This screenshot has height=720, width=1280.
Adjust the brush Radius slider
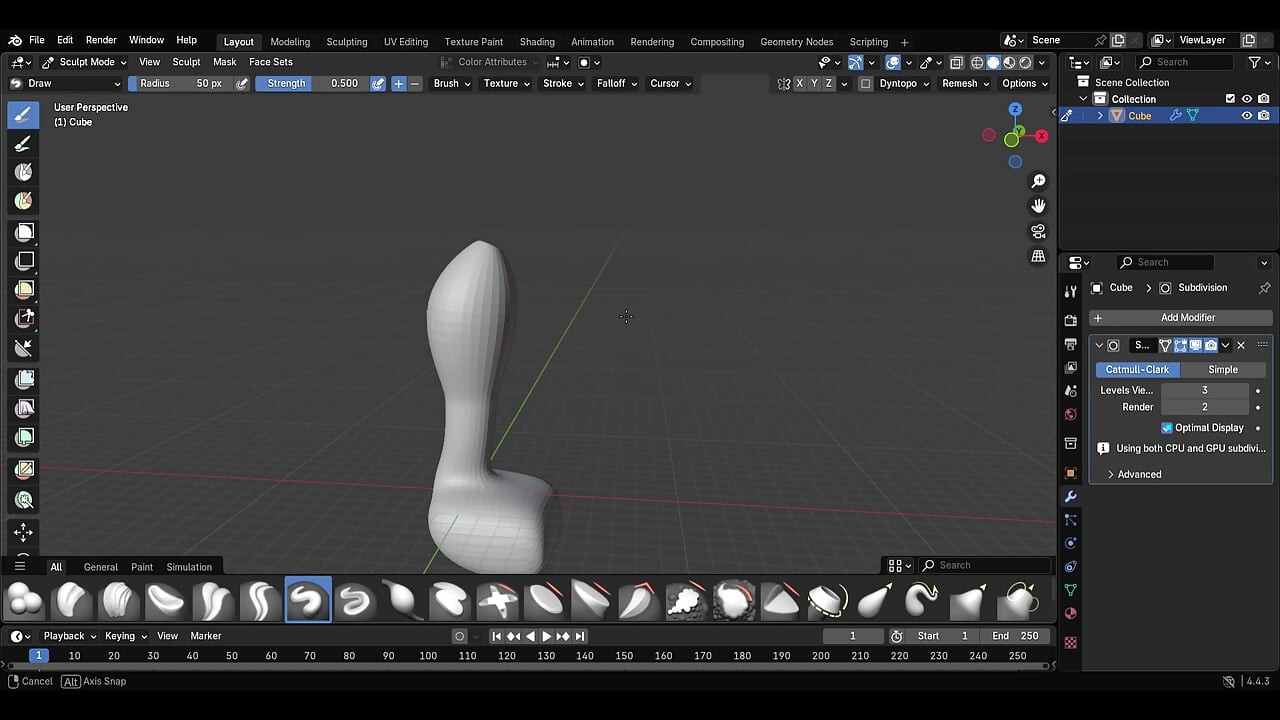(181, 84)
